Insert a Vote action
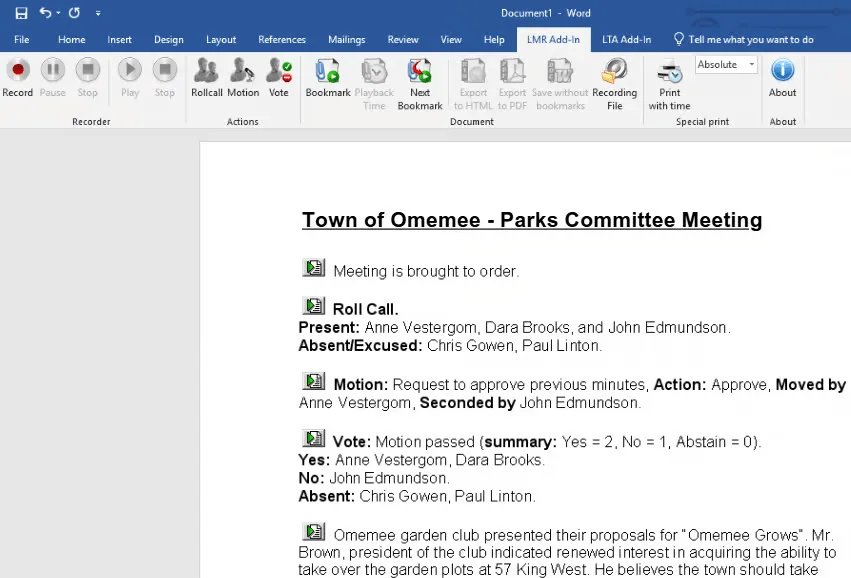The height and width of the screenshot is (578, 851). coord(279,78)
